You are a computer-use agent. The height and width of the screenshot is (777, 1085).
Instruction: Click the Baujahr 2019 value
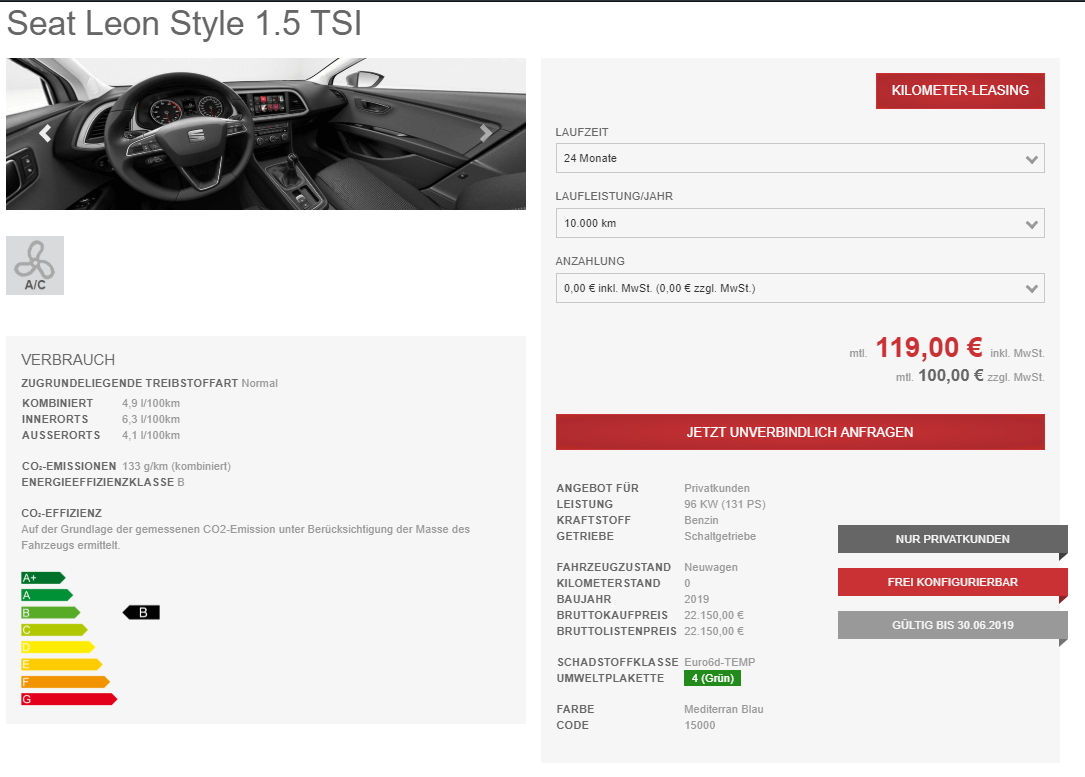click(696, 599)
